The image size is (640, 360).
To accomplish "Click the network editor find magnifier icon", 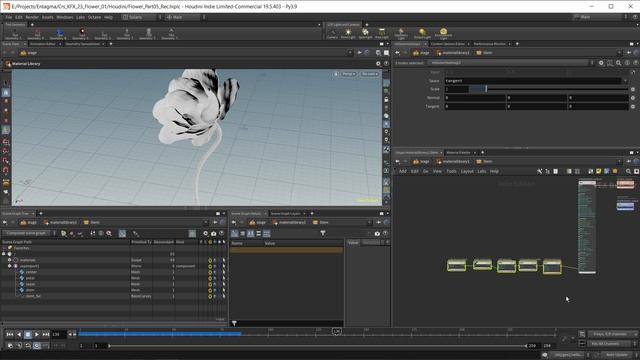I will click(x=629, y=171).
